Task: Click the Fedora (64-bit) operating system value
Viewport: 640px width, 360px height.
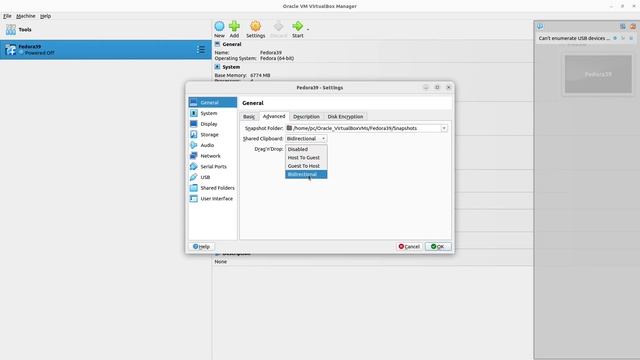Action: (x=277, y=58)
